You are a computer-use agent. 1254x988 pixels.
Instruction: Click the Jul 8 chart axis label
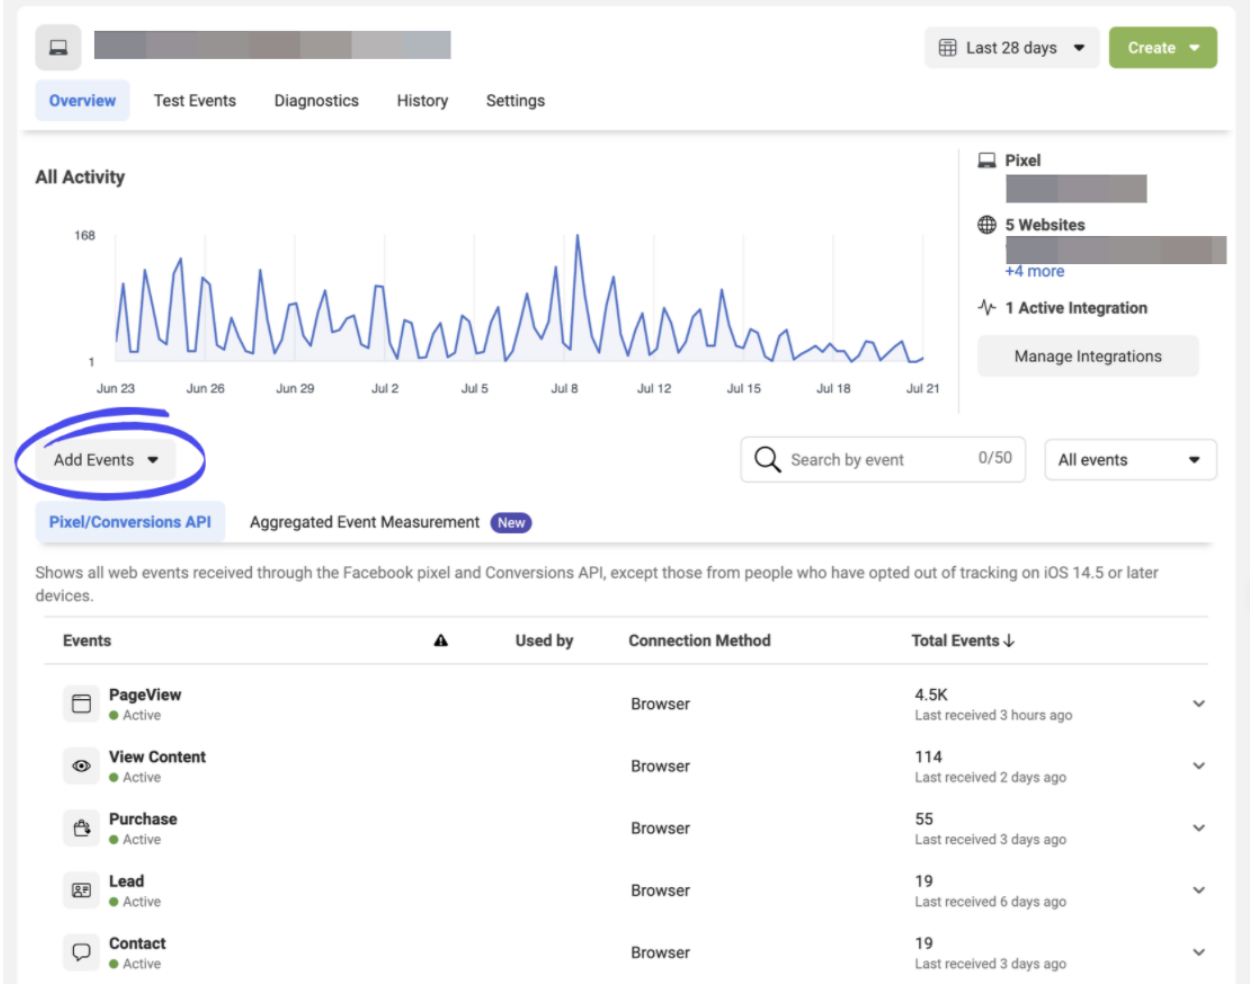point(564,389)
